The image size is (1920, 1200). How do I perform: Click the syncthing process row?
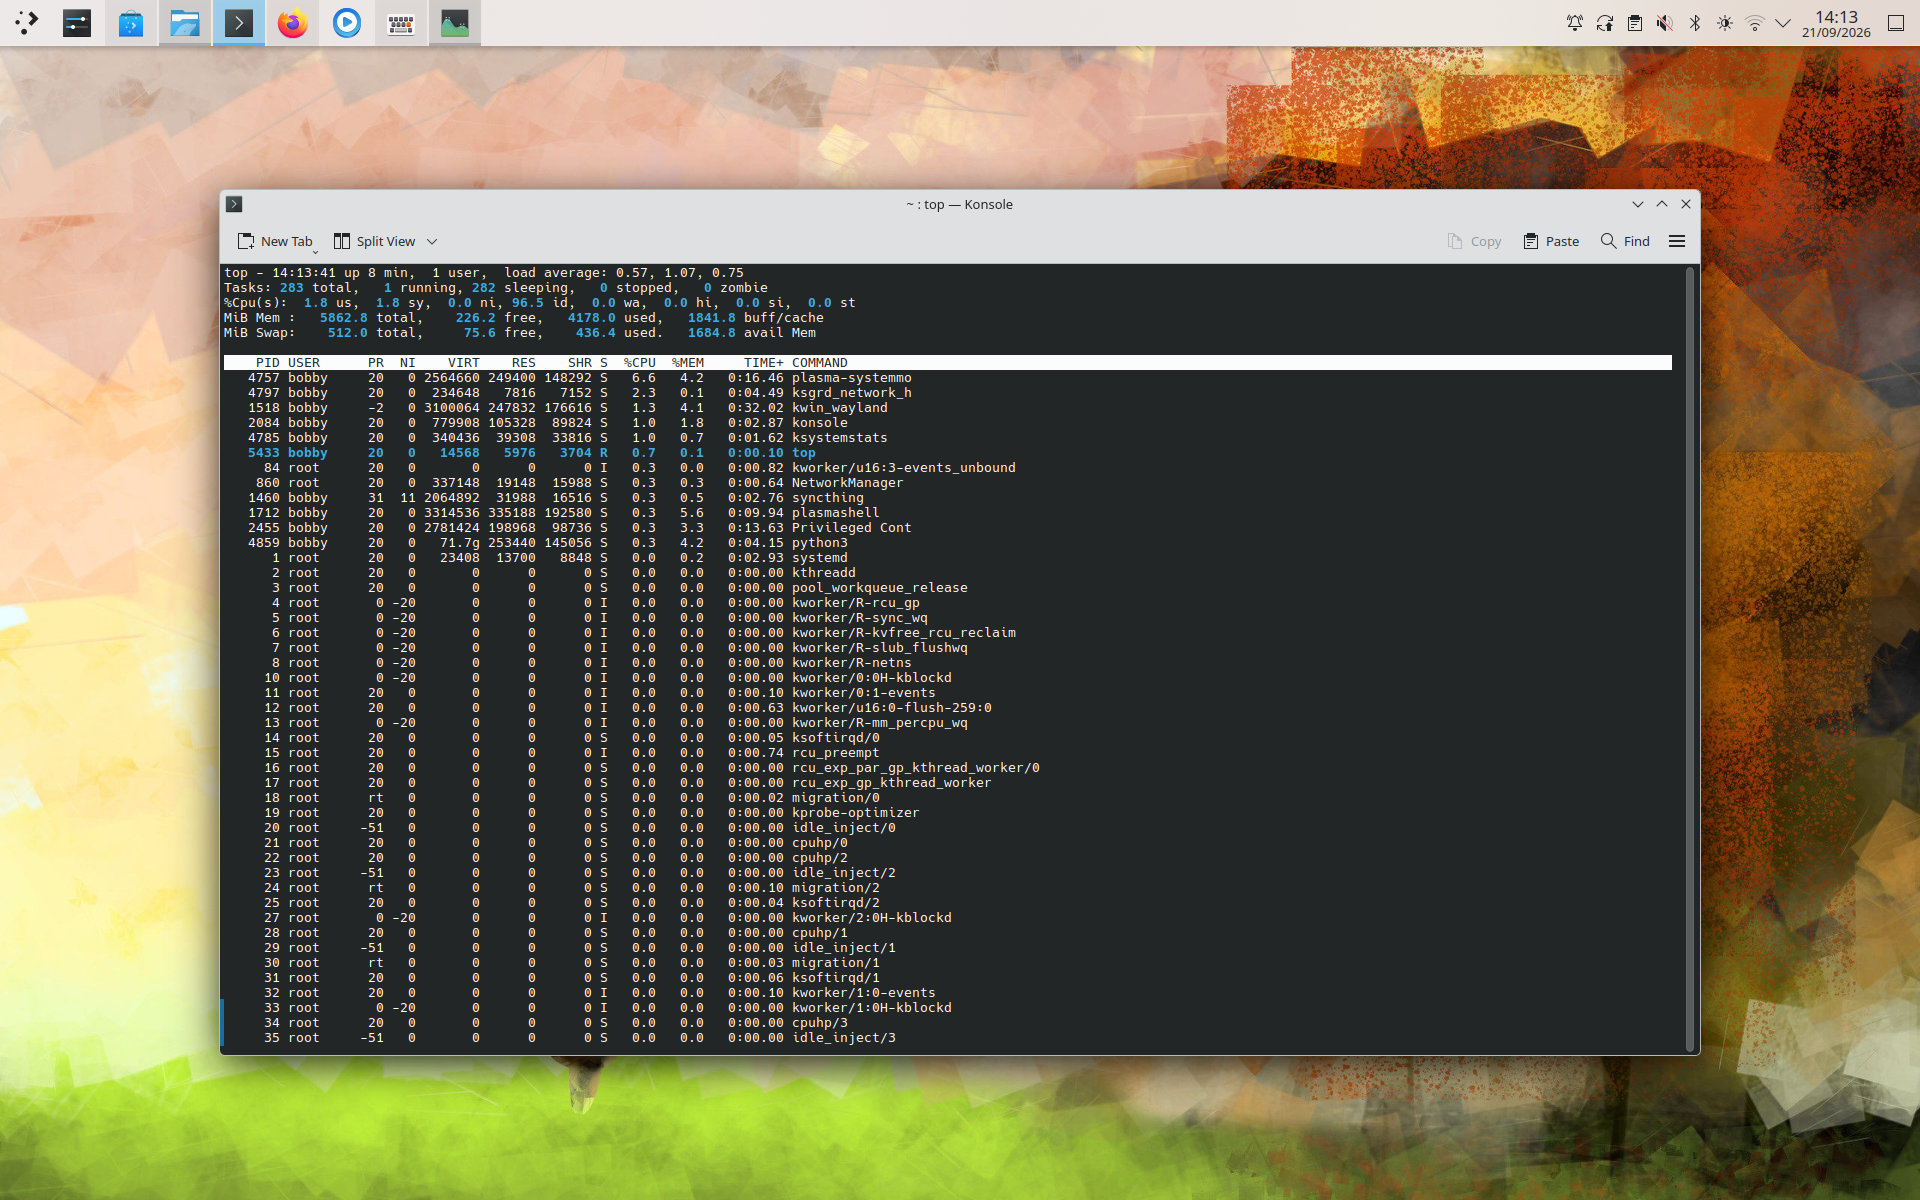pyautogui.click(x=948, y=498)
